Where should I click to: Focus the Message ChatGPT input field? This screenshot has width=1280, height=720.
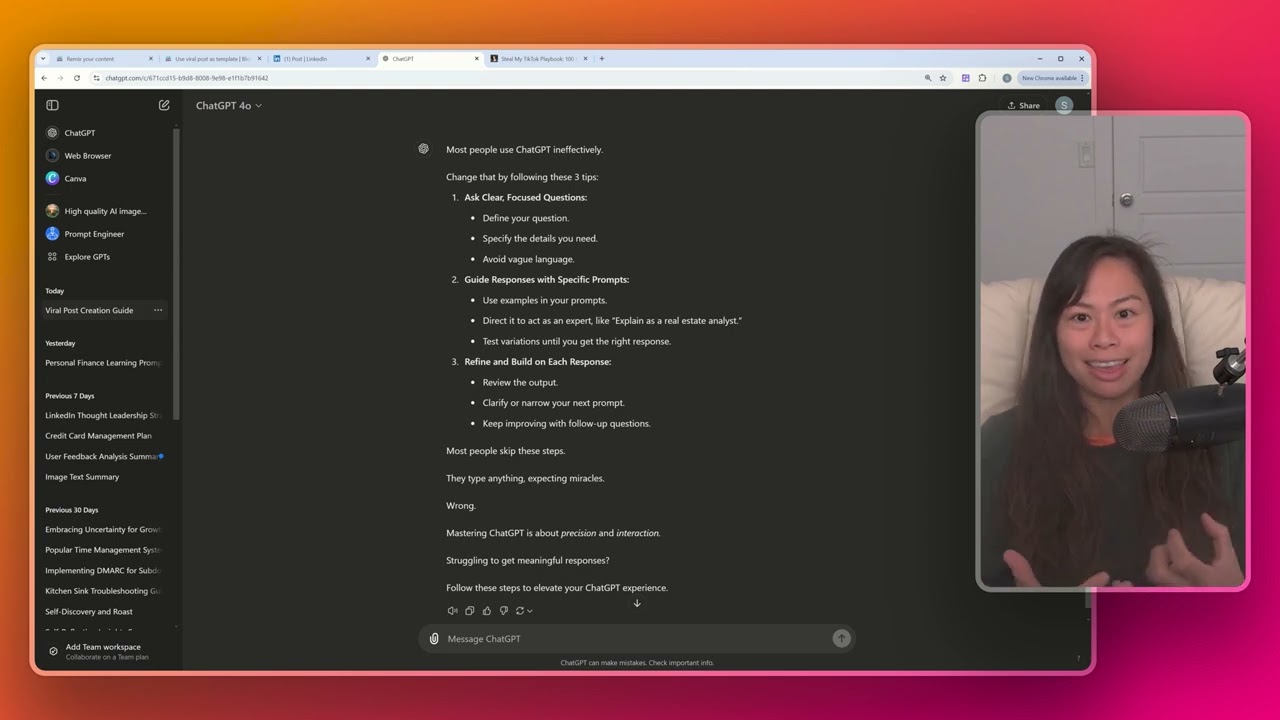636,639
